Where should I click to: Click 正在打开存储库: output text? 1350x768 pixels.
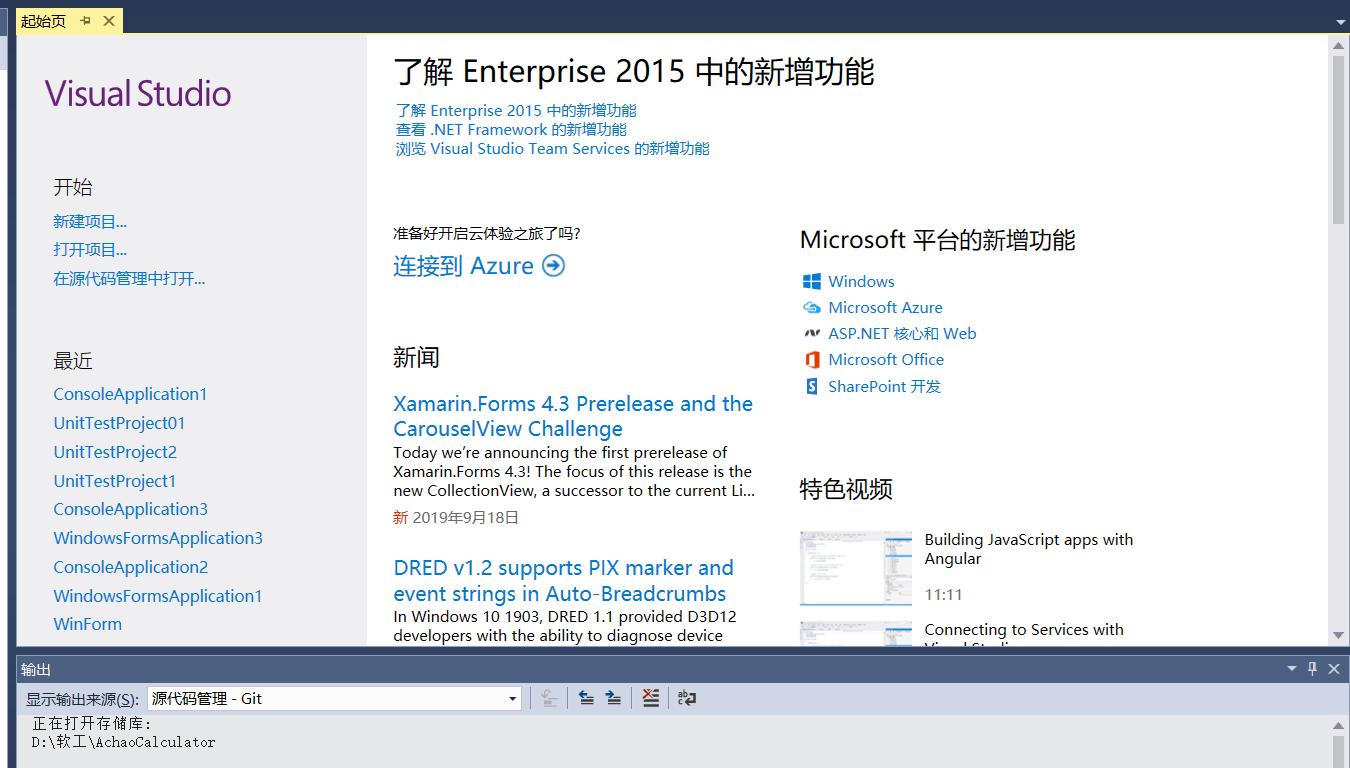(x=92, y=724)
